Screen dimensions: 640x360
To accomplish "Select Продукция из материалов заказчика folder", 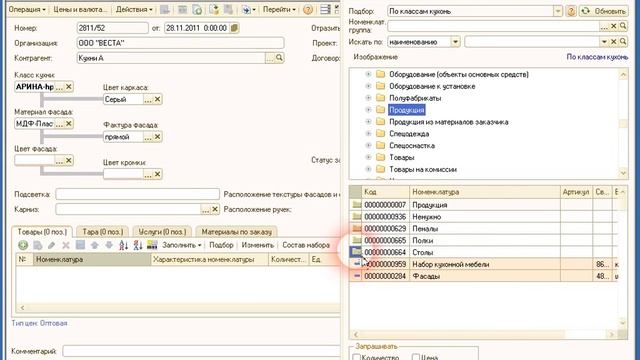I will point(449,122).
